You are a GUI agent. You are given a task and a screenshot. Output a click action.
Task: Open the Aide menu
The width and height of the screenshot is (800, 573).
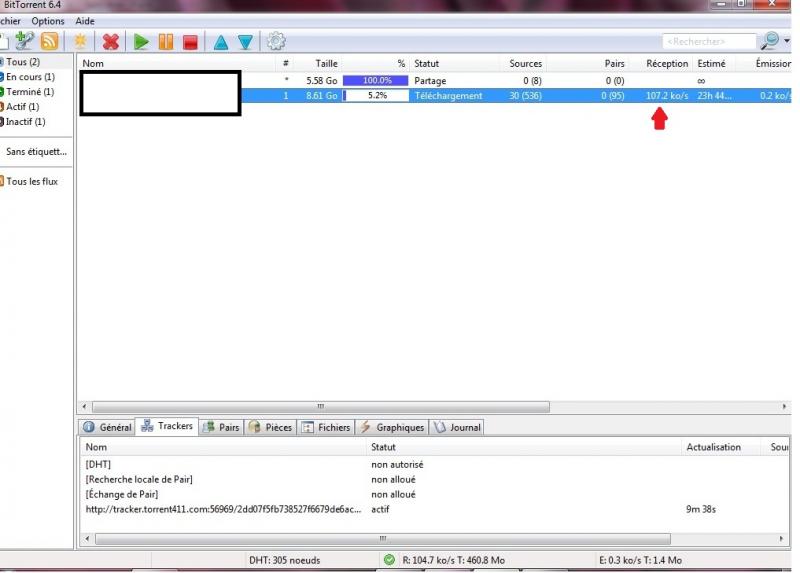tap(86, 21)
